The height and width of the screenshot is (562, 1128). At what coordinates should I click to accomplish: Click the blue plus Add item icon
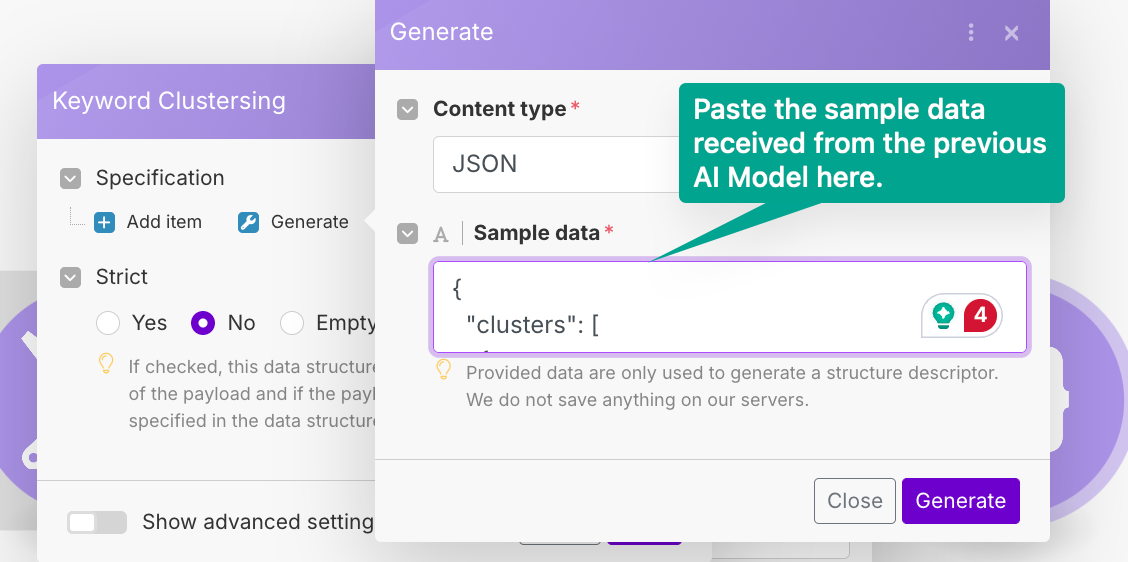pyautogui.click(x=105, y=222)
